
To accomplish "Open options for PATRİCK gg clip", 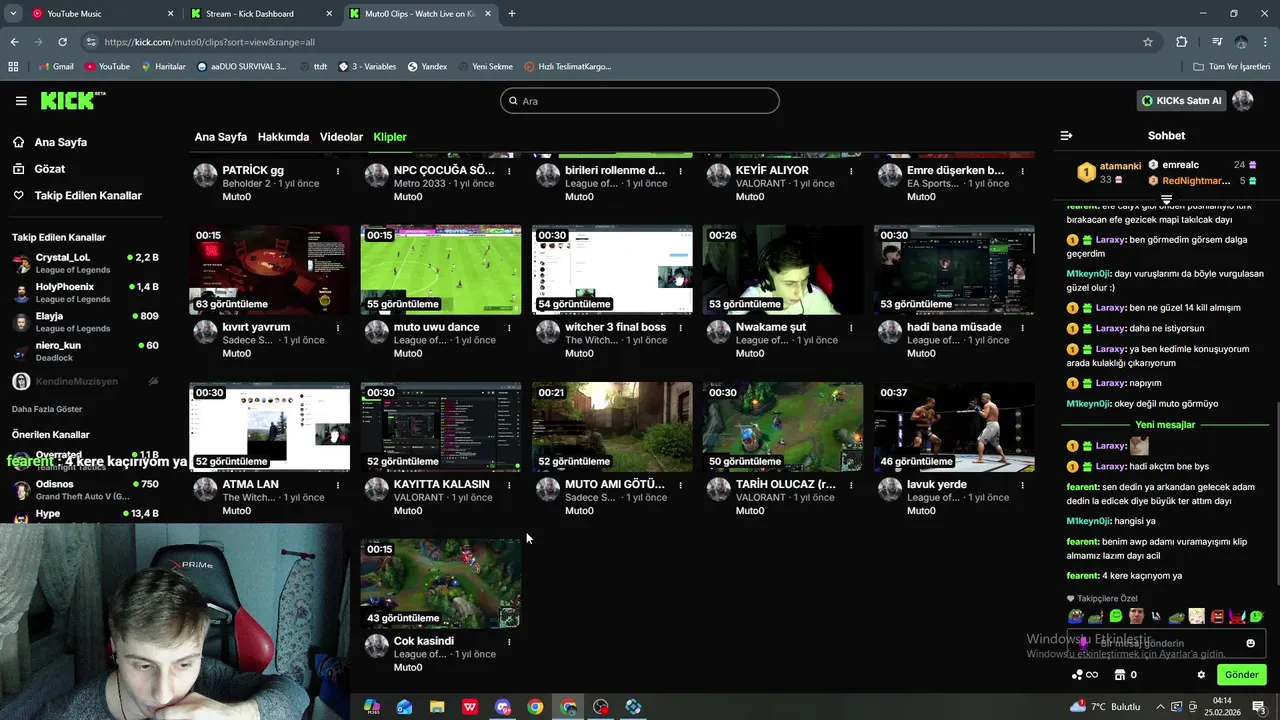I will click(x=338, y=171).
